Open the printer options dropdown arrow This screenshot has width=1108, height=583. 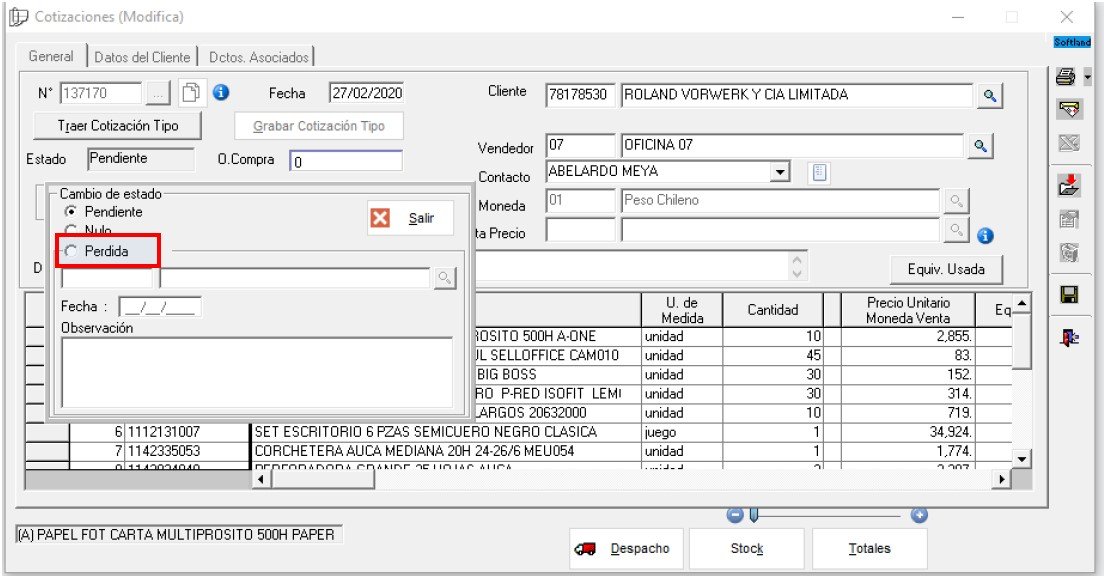tap(1088, 76)
